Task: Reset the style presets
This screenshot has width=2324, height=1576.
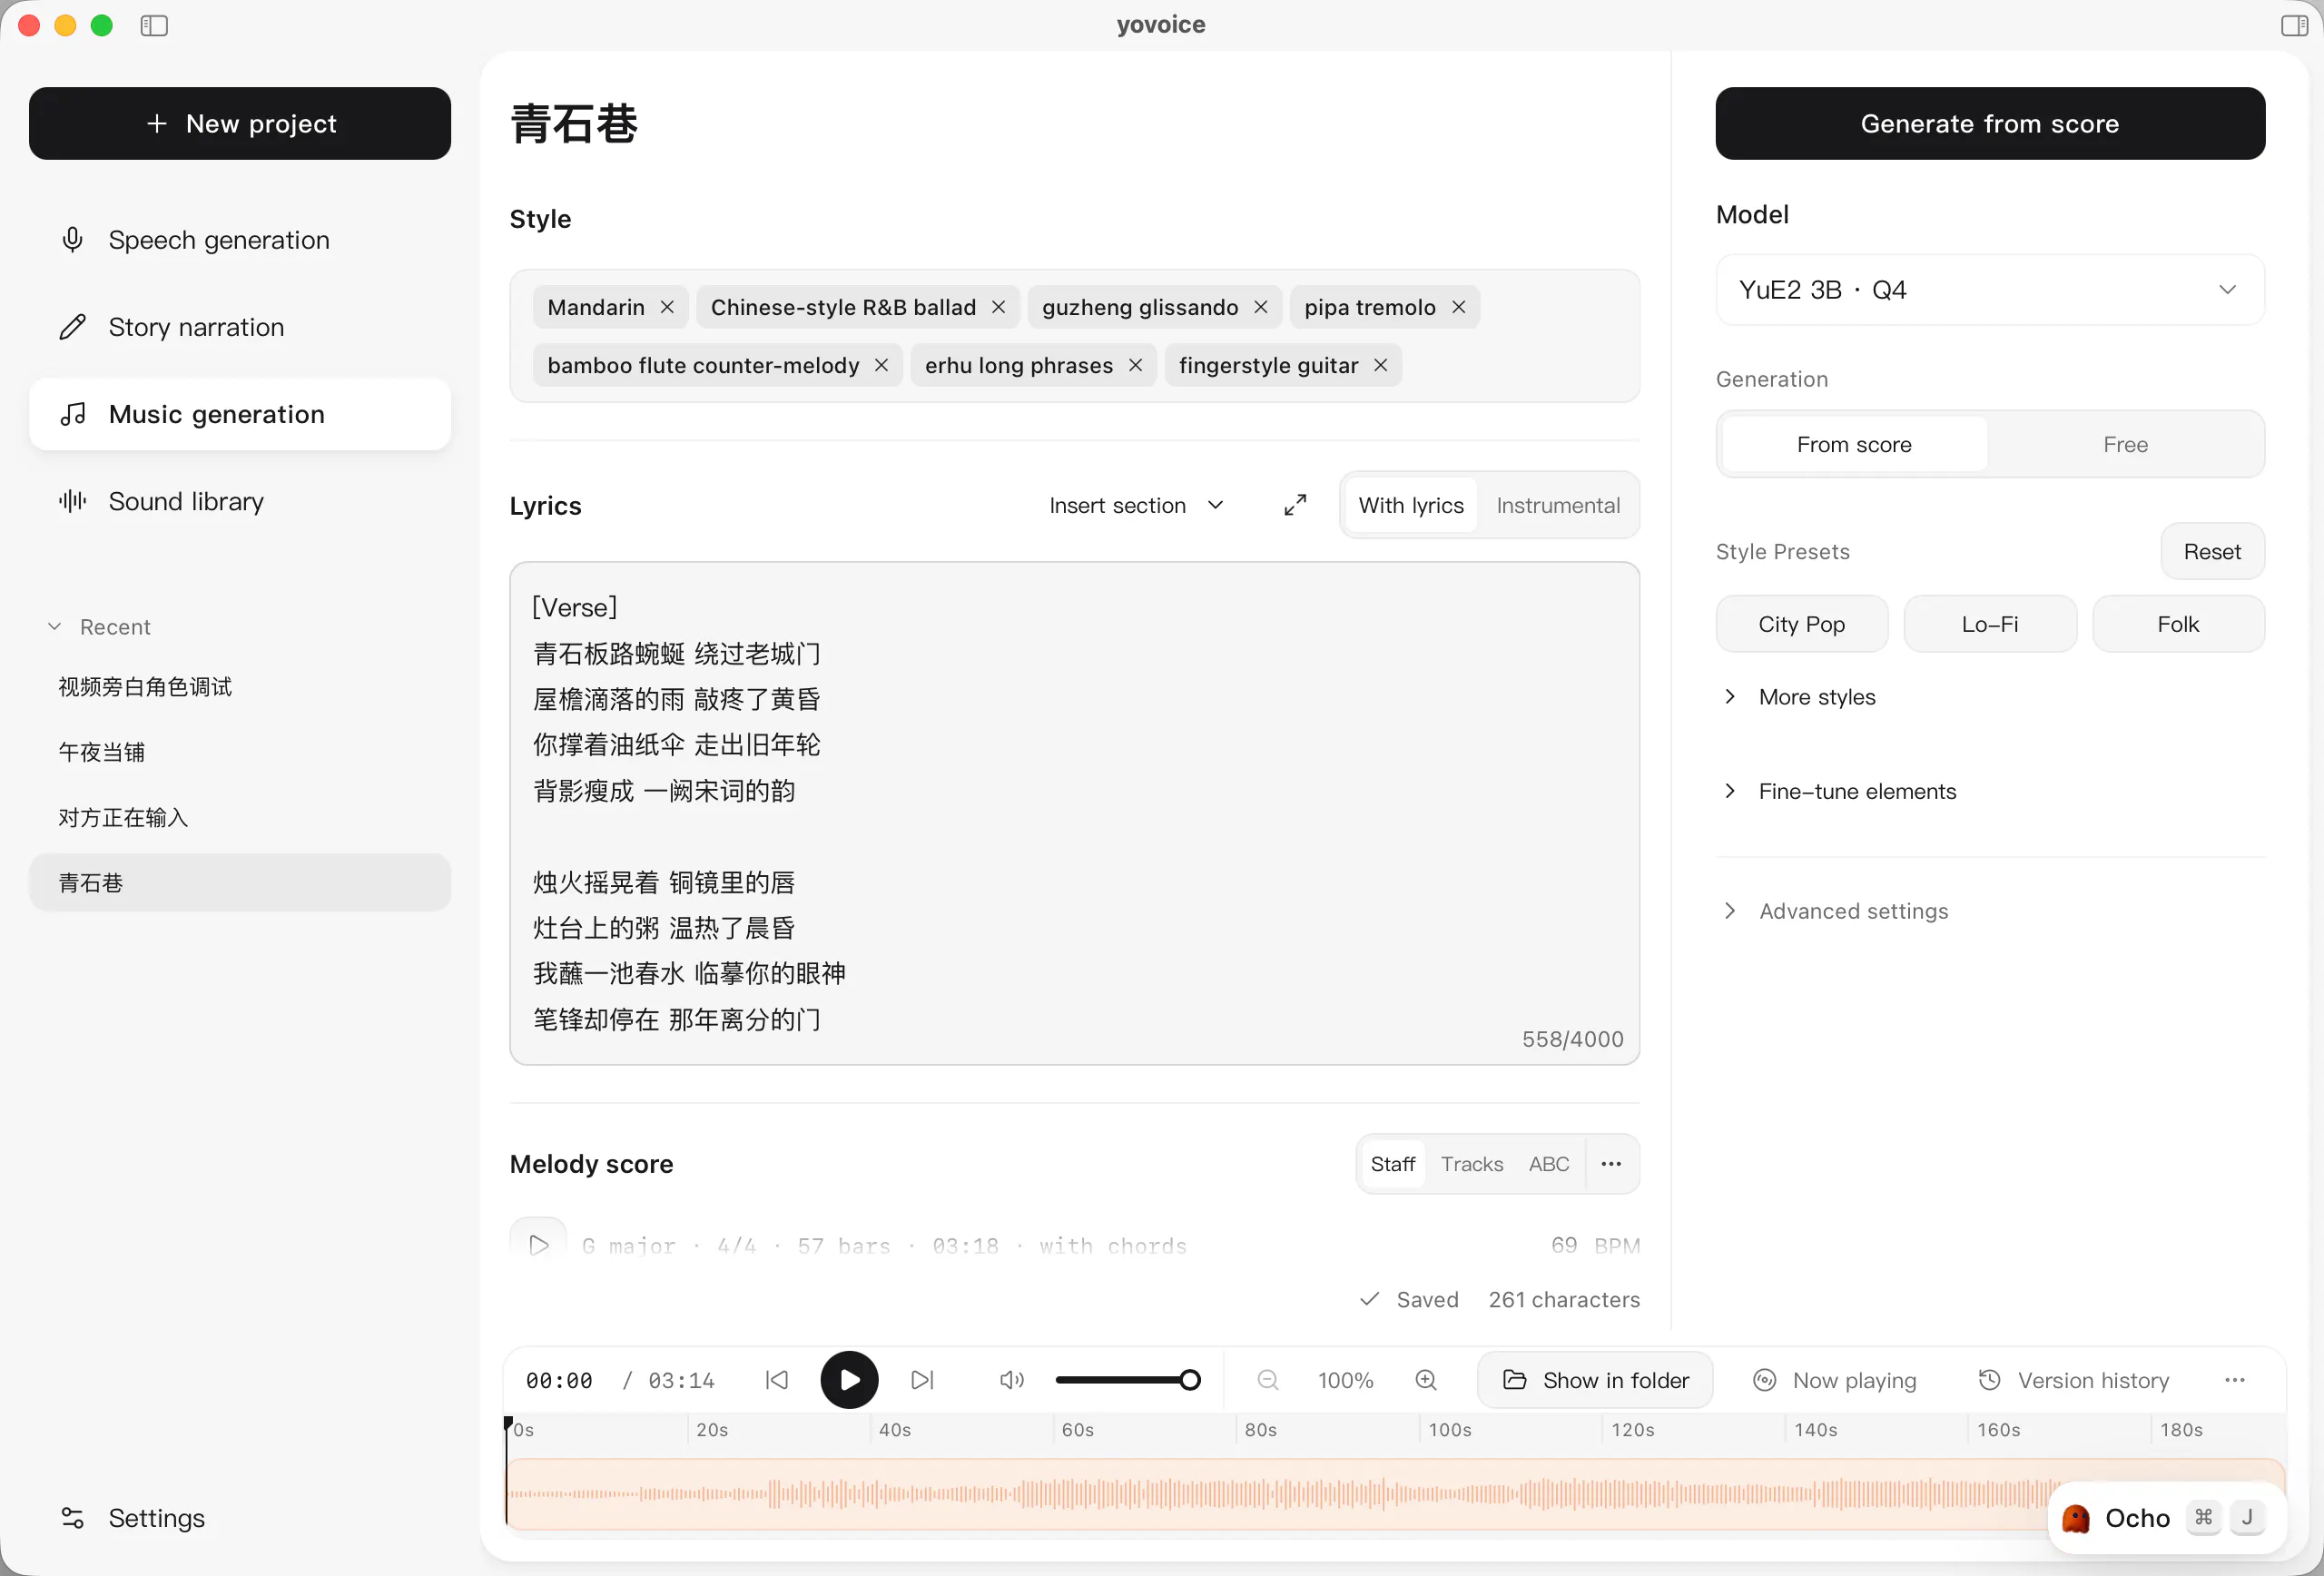Action: click(x=2211, y=551)
